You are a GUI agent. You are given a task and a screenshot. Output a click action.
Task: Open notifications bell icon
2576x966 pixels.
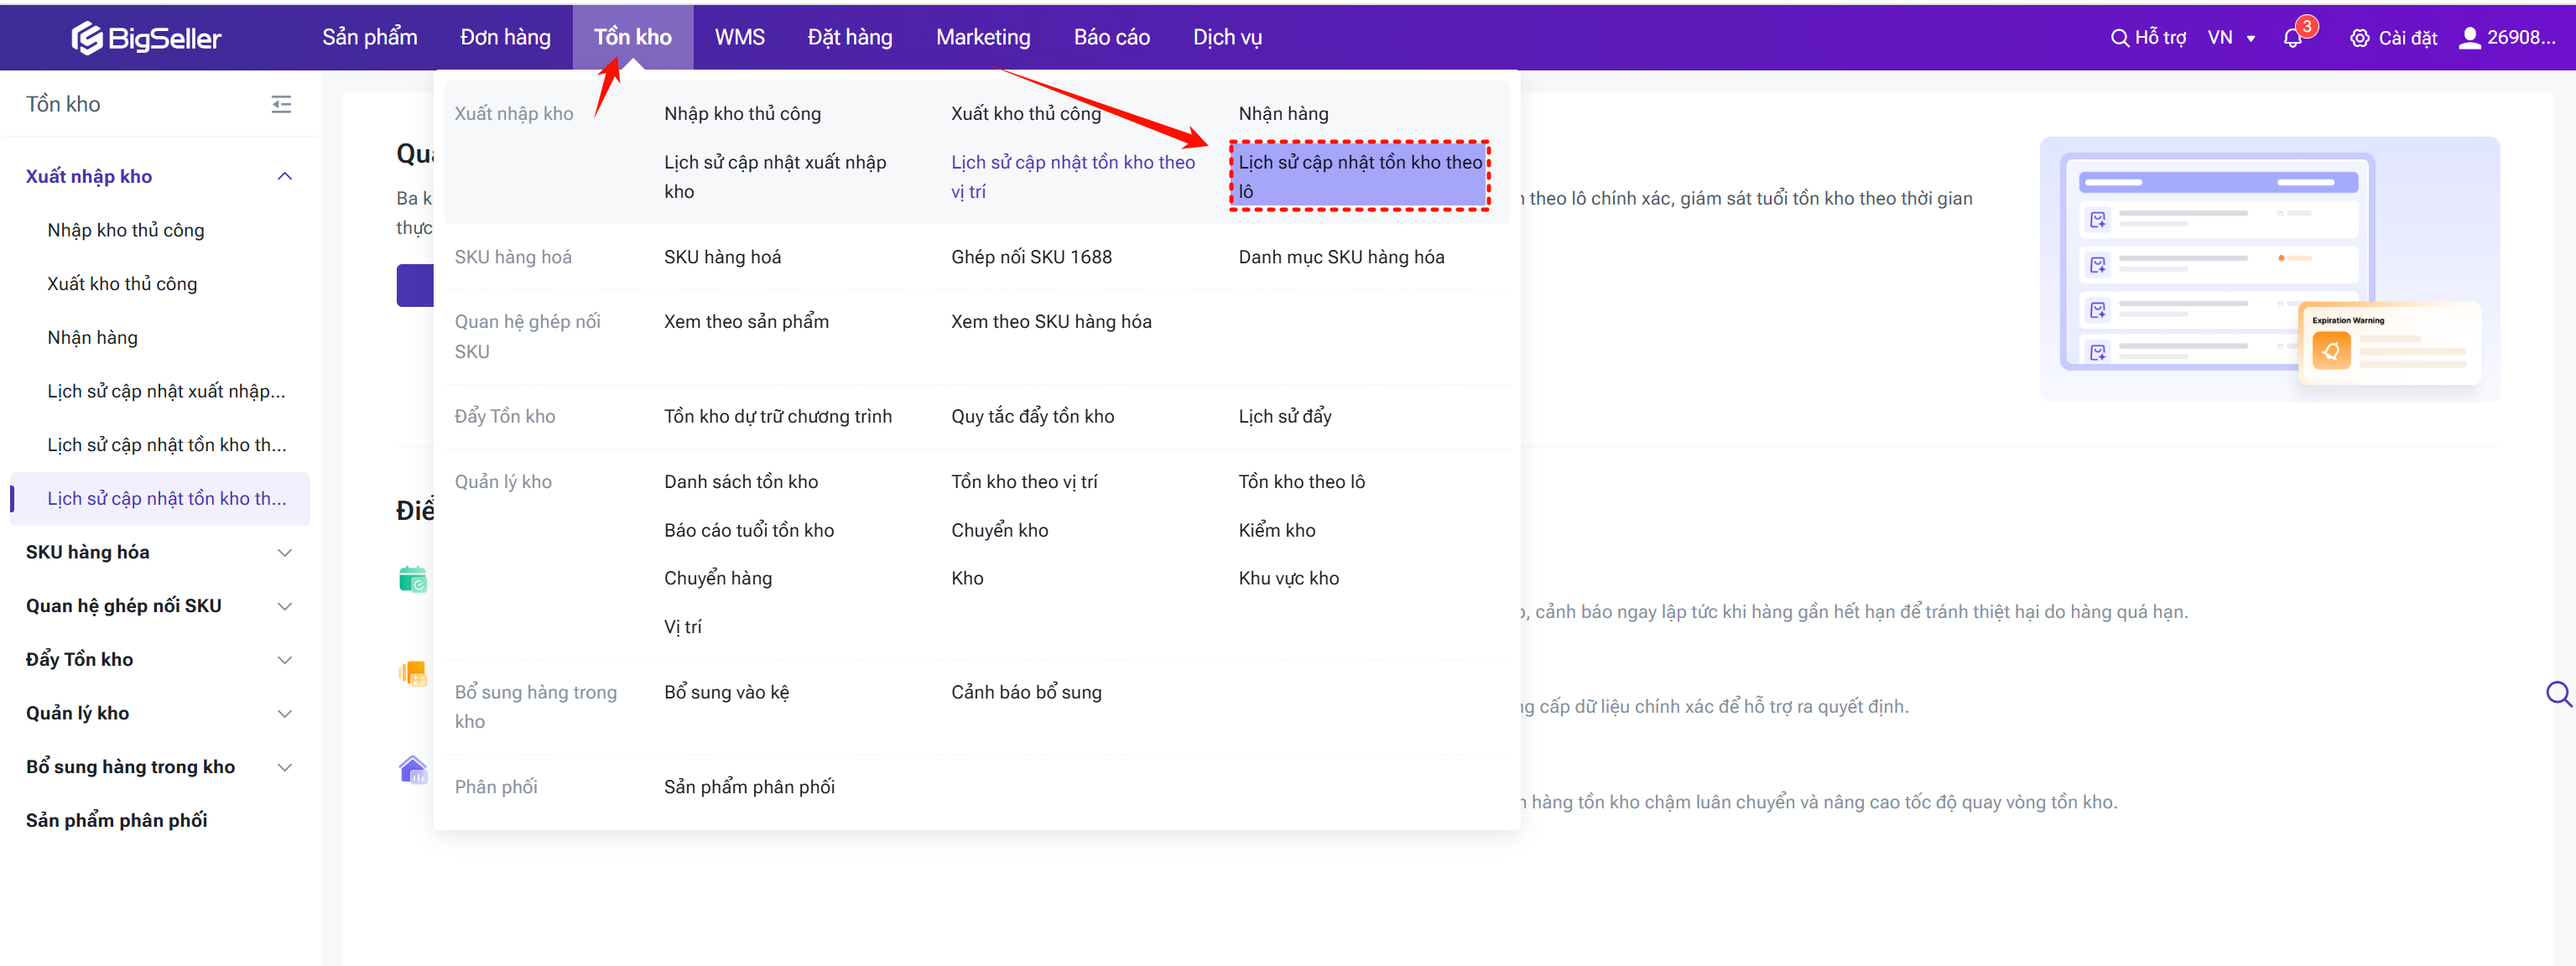point(2292,38)
